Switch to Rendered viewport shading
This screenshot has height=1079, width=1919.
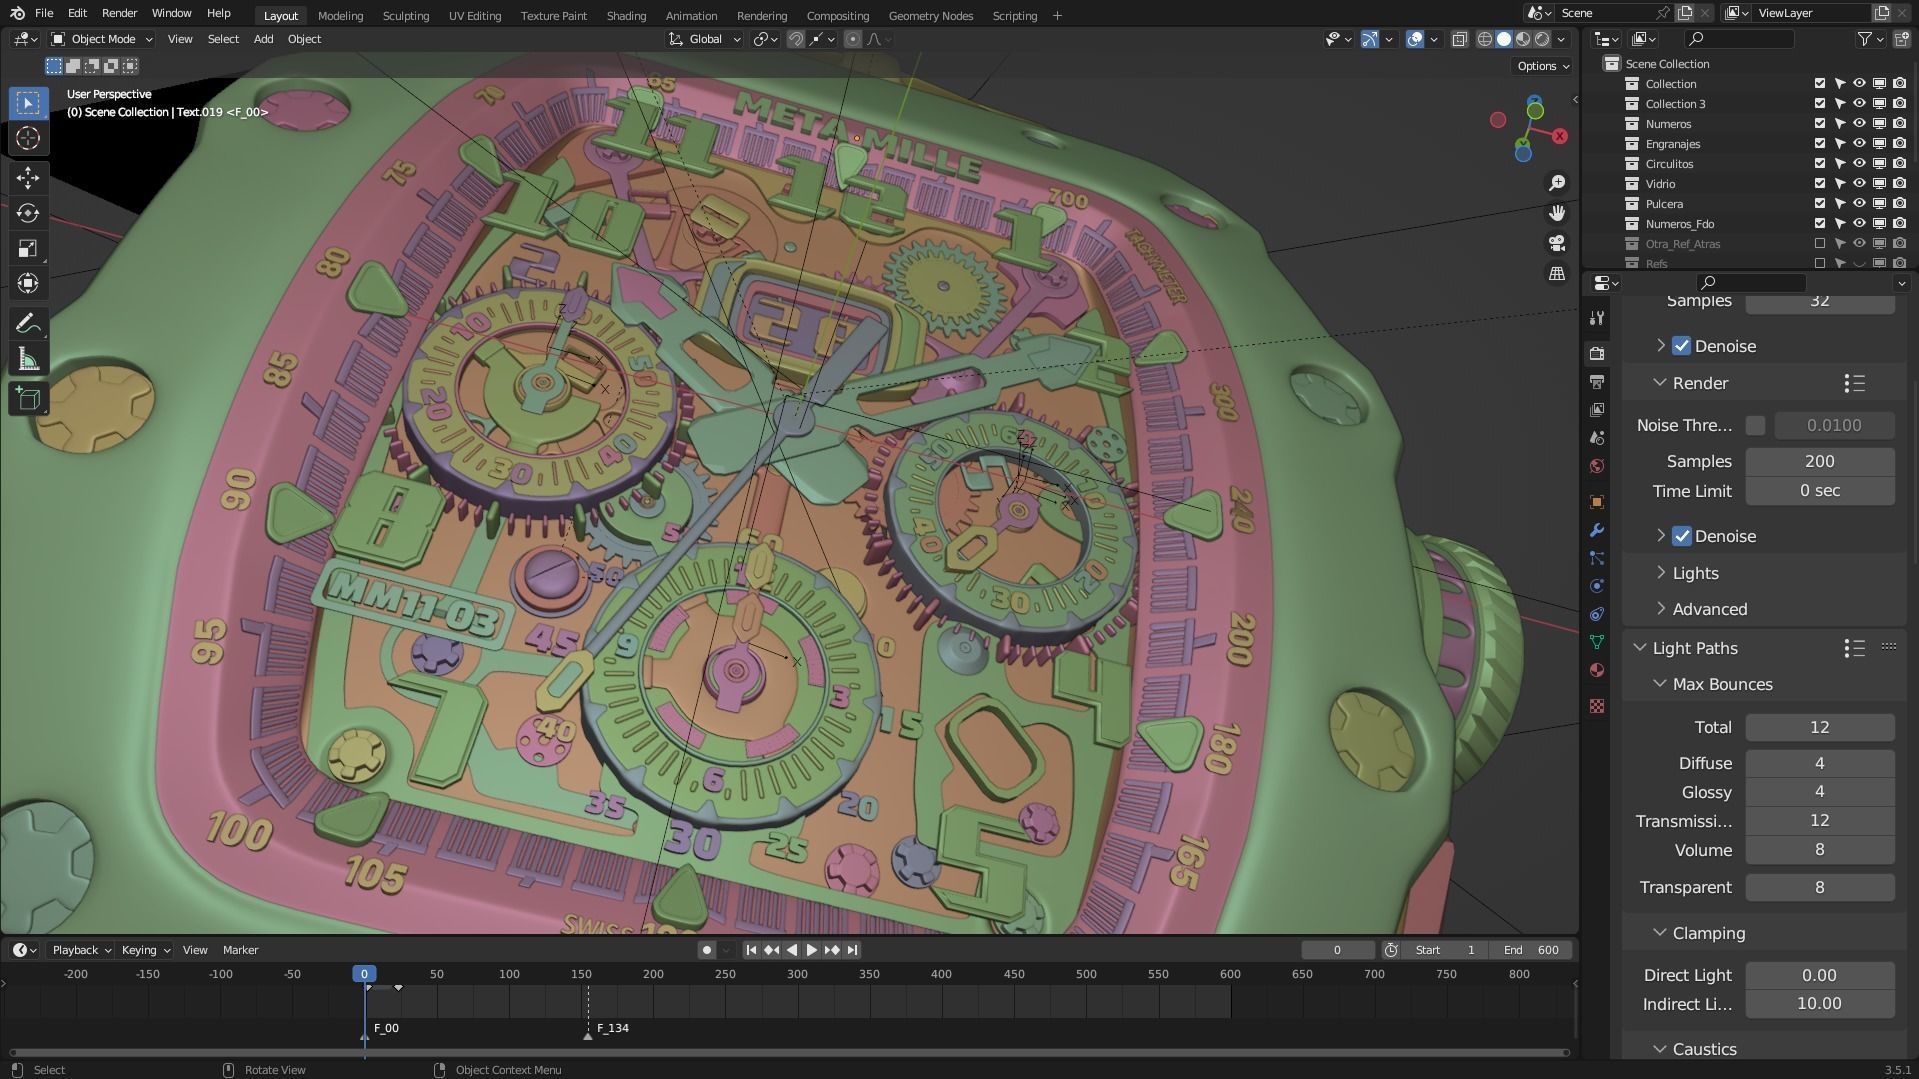[x=1543, y=39]
